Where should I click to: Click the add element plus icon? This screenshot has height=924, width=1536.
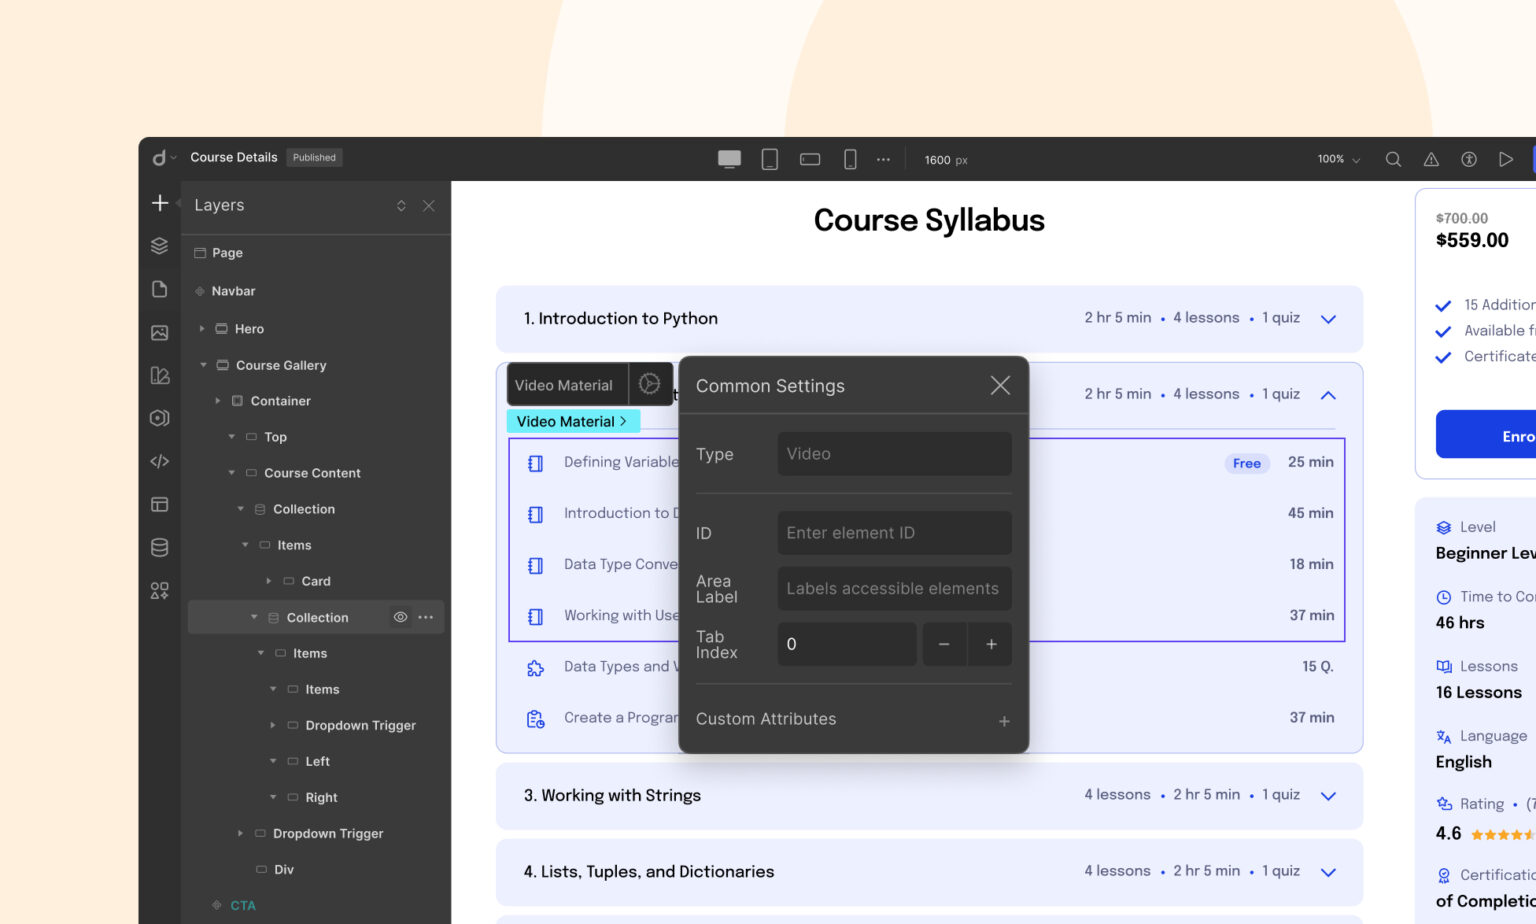click(x=160, y=204)
